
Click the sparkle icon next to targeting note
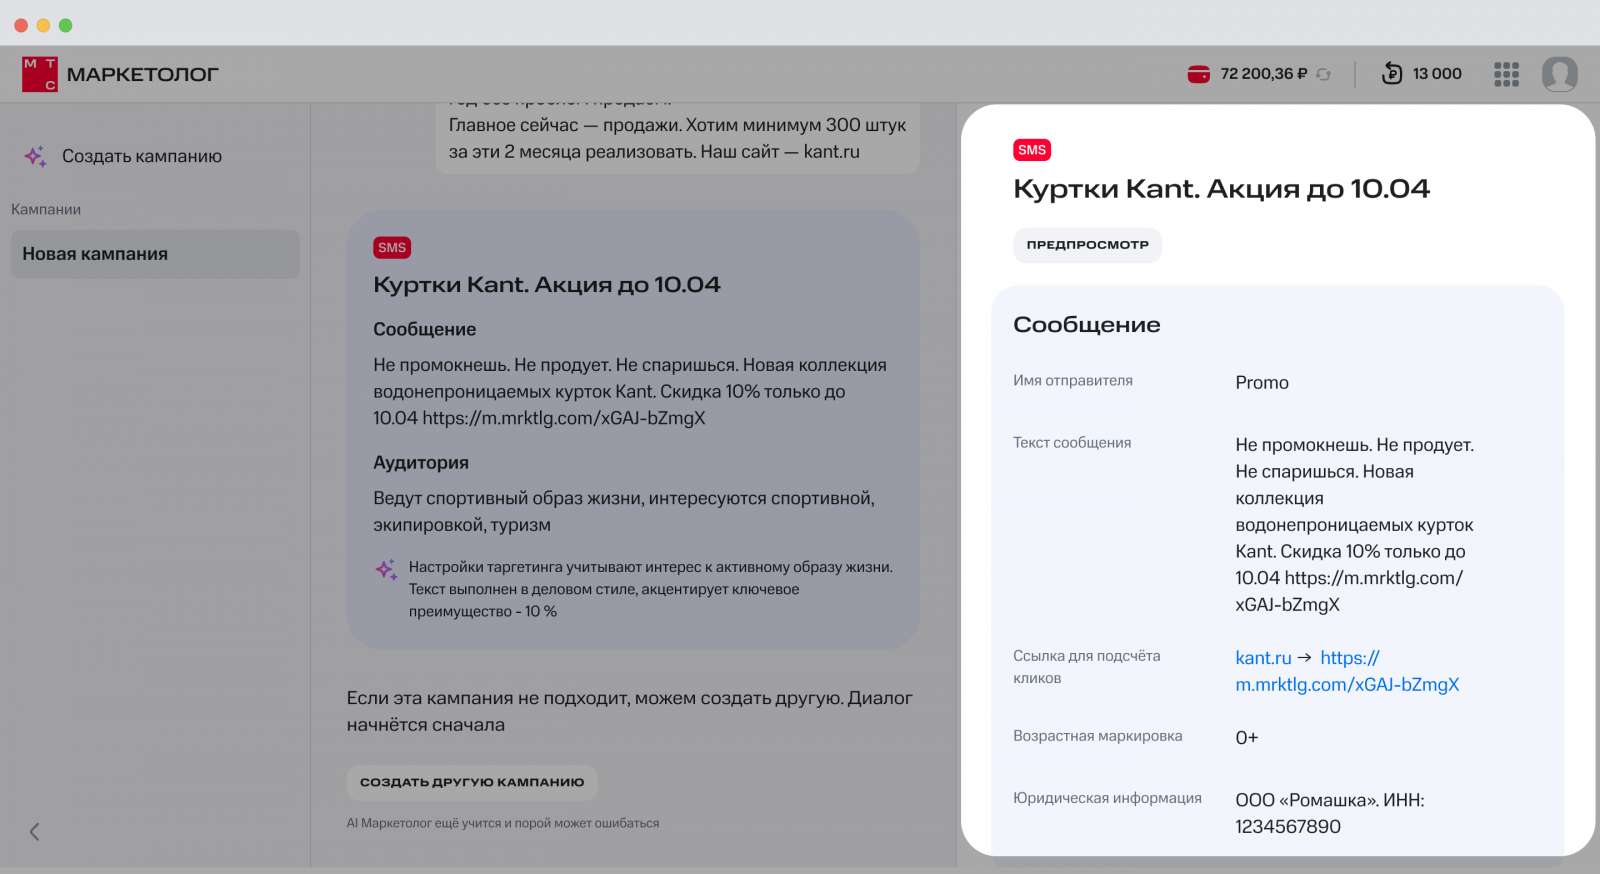coord(386,569)
